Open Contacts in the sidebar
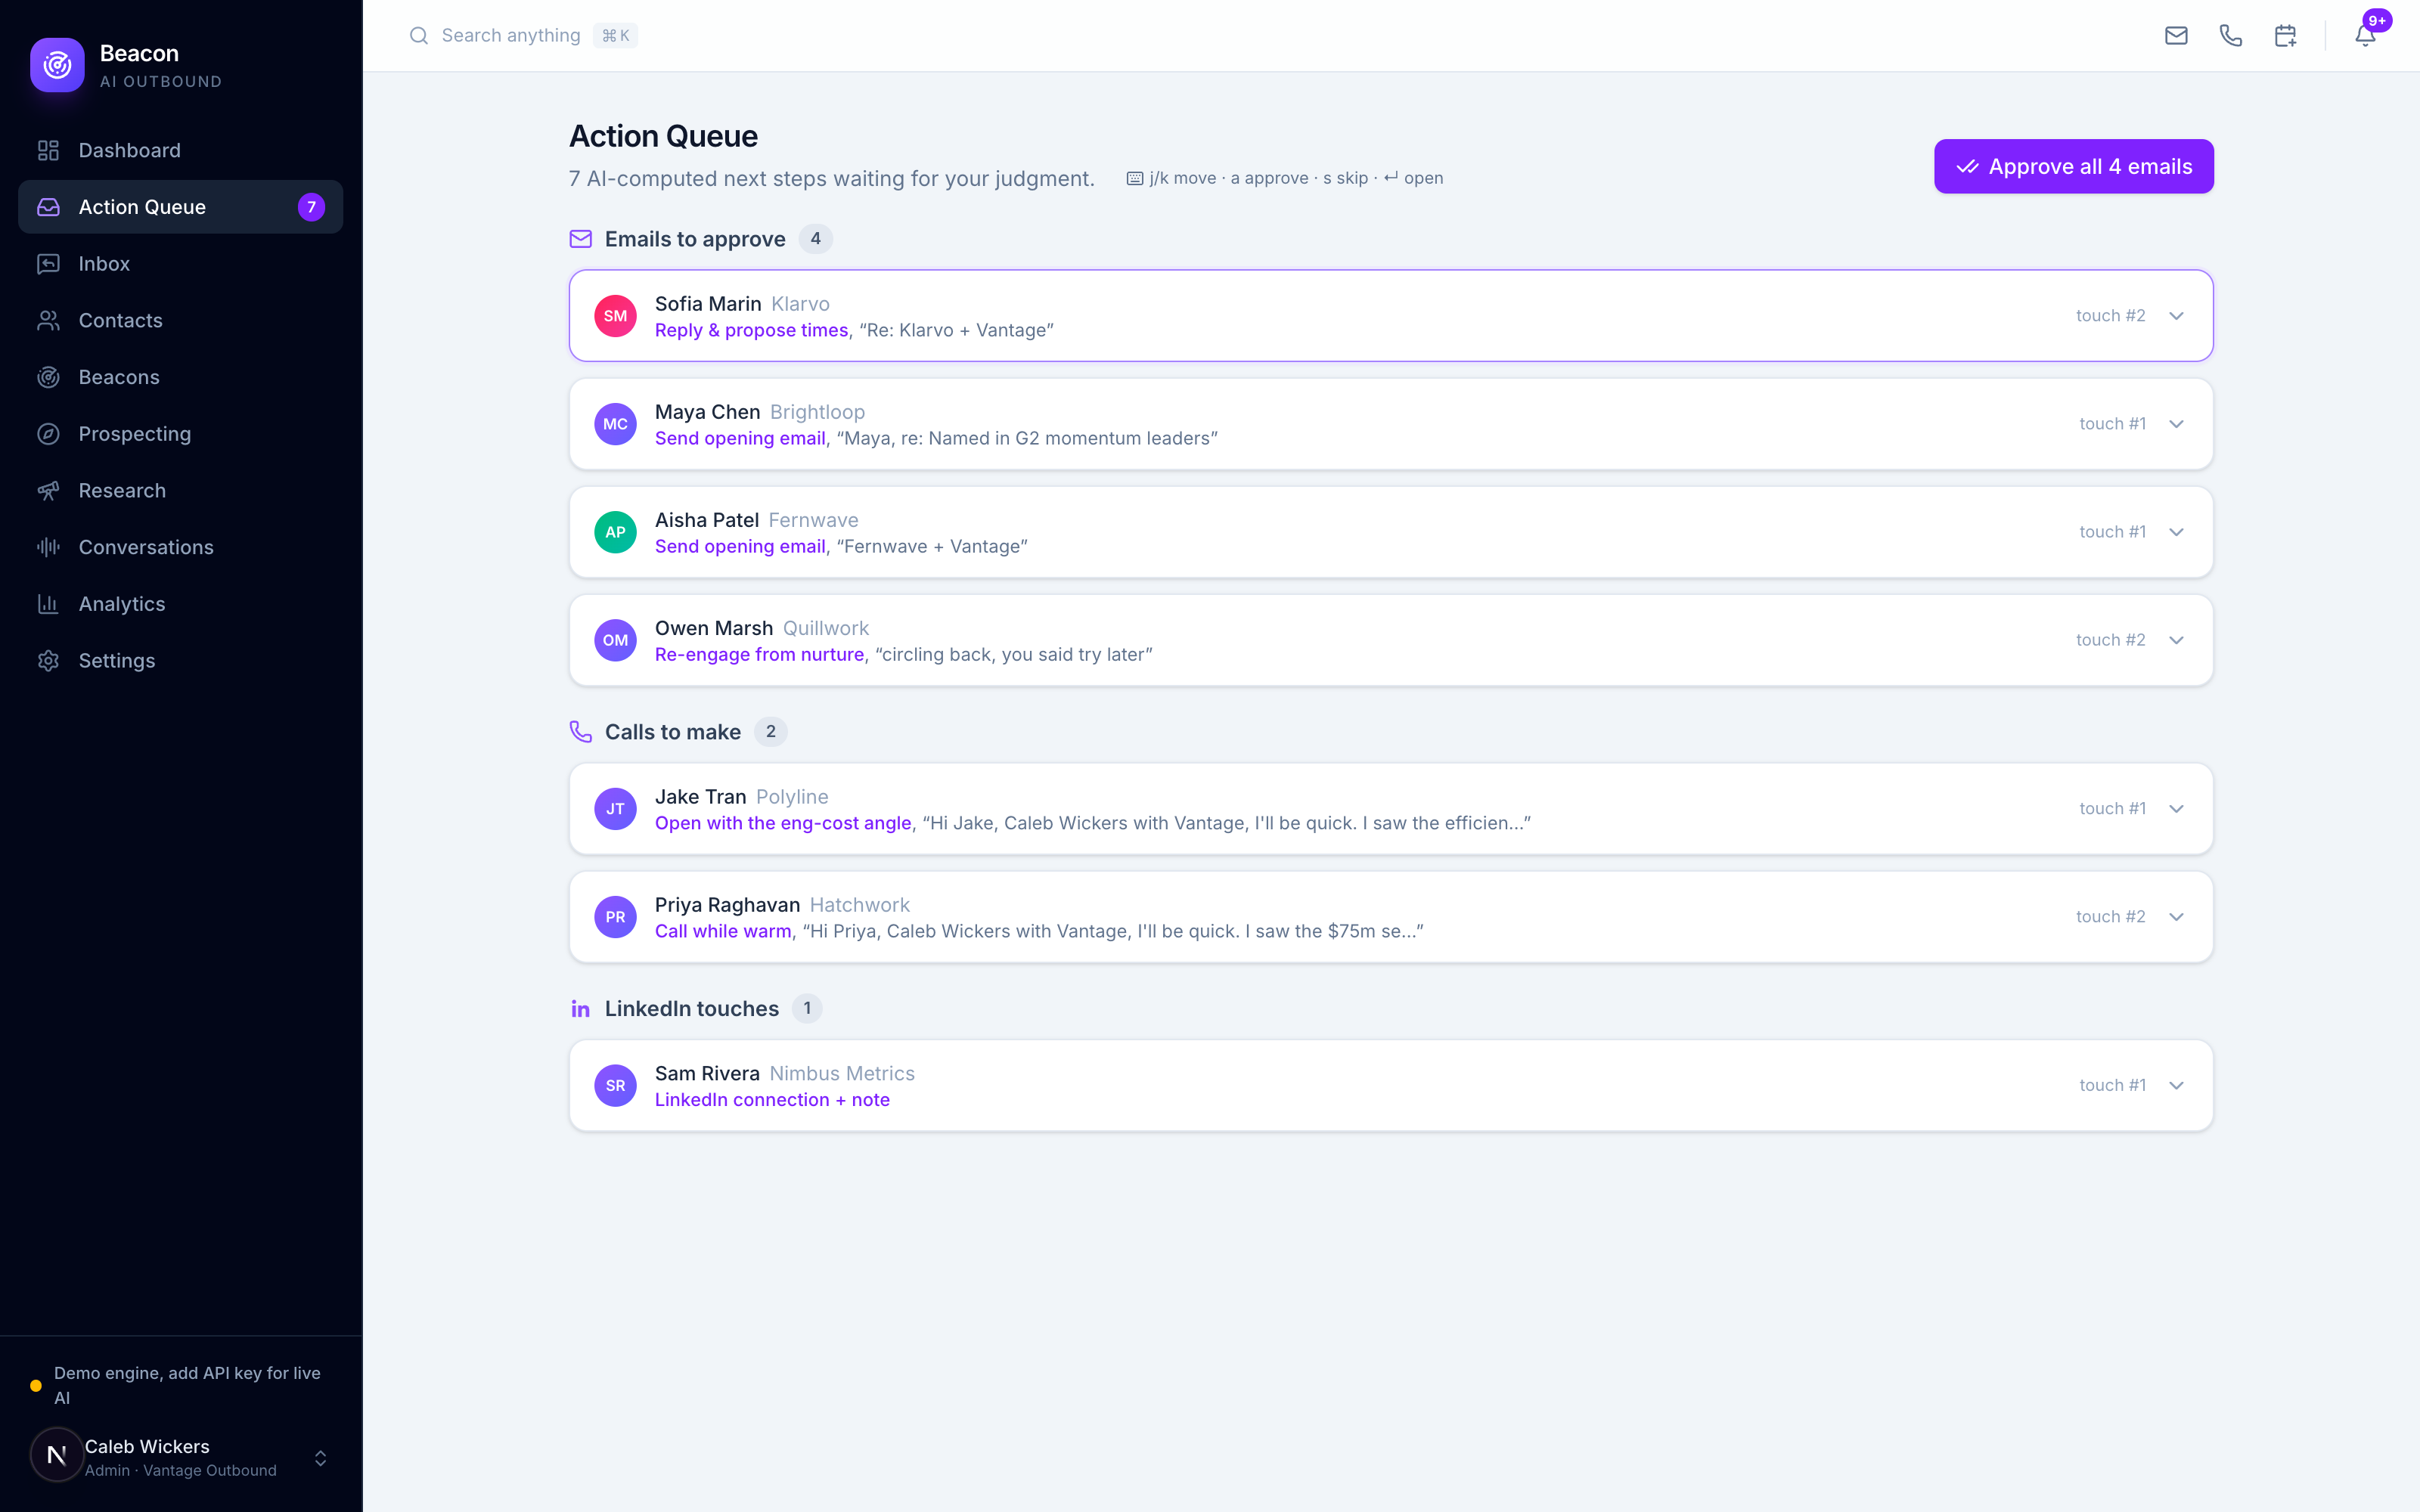This screenshot has width=2420, height=1512. [181, 321]
